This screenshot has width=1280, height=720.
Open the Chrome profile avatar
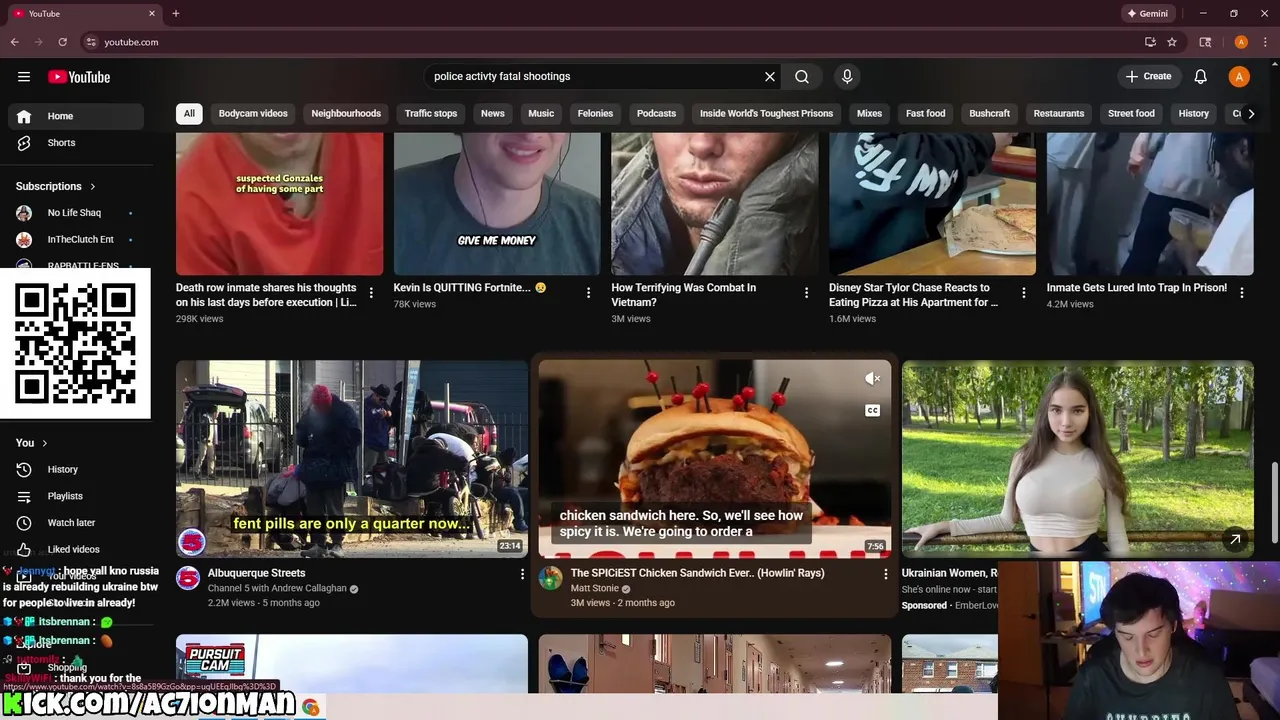1241,42
